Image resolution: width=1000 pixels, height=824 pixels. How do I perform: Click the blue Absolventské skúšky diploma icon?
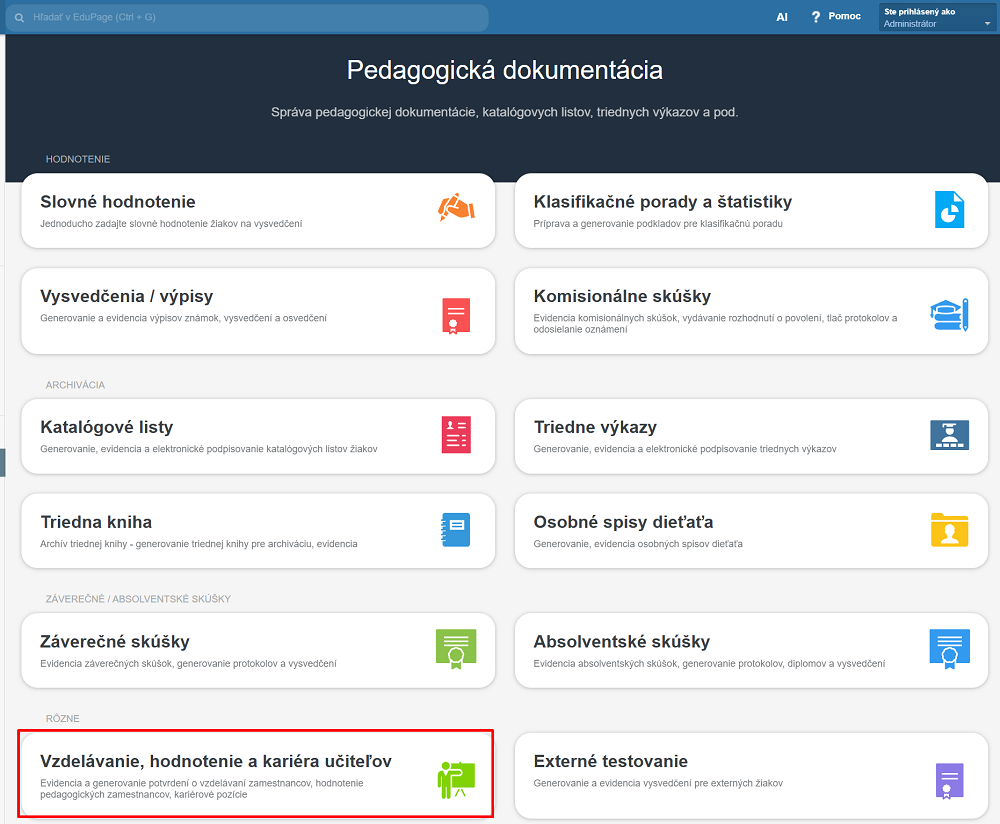pos(948,648)
